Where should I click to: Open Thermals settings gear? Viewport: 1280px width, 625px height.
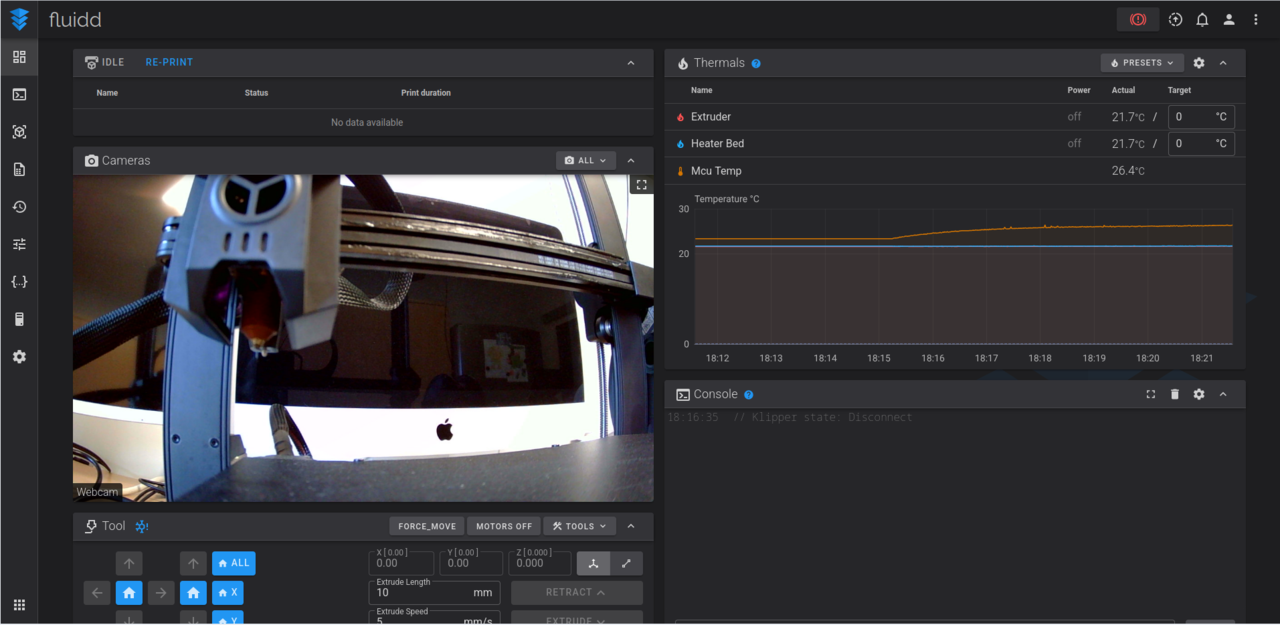point(1199,63)
